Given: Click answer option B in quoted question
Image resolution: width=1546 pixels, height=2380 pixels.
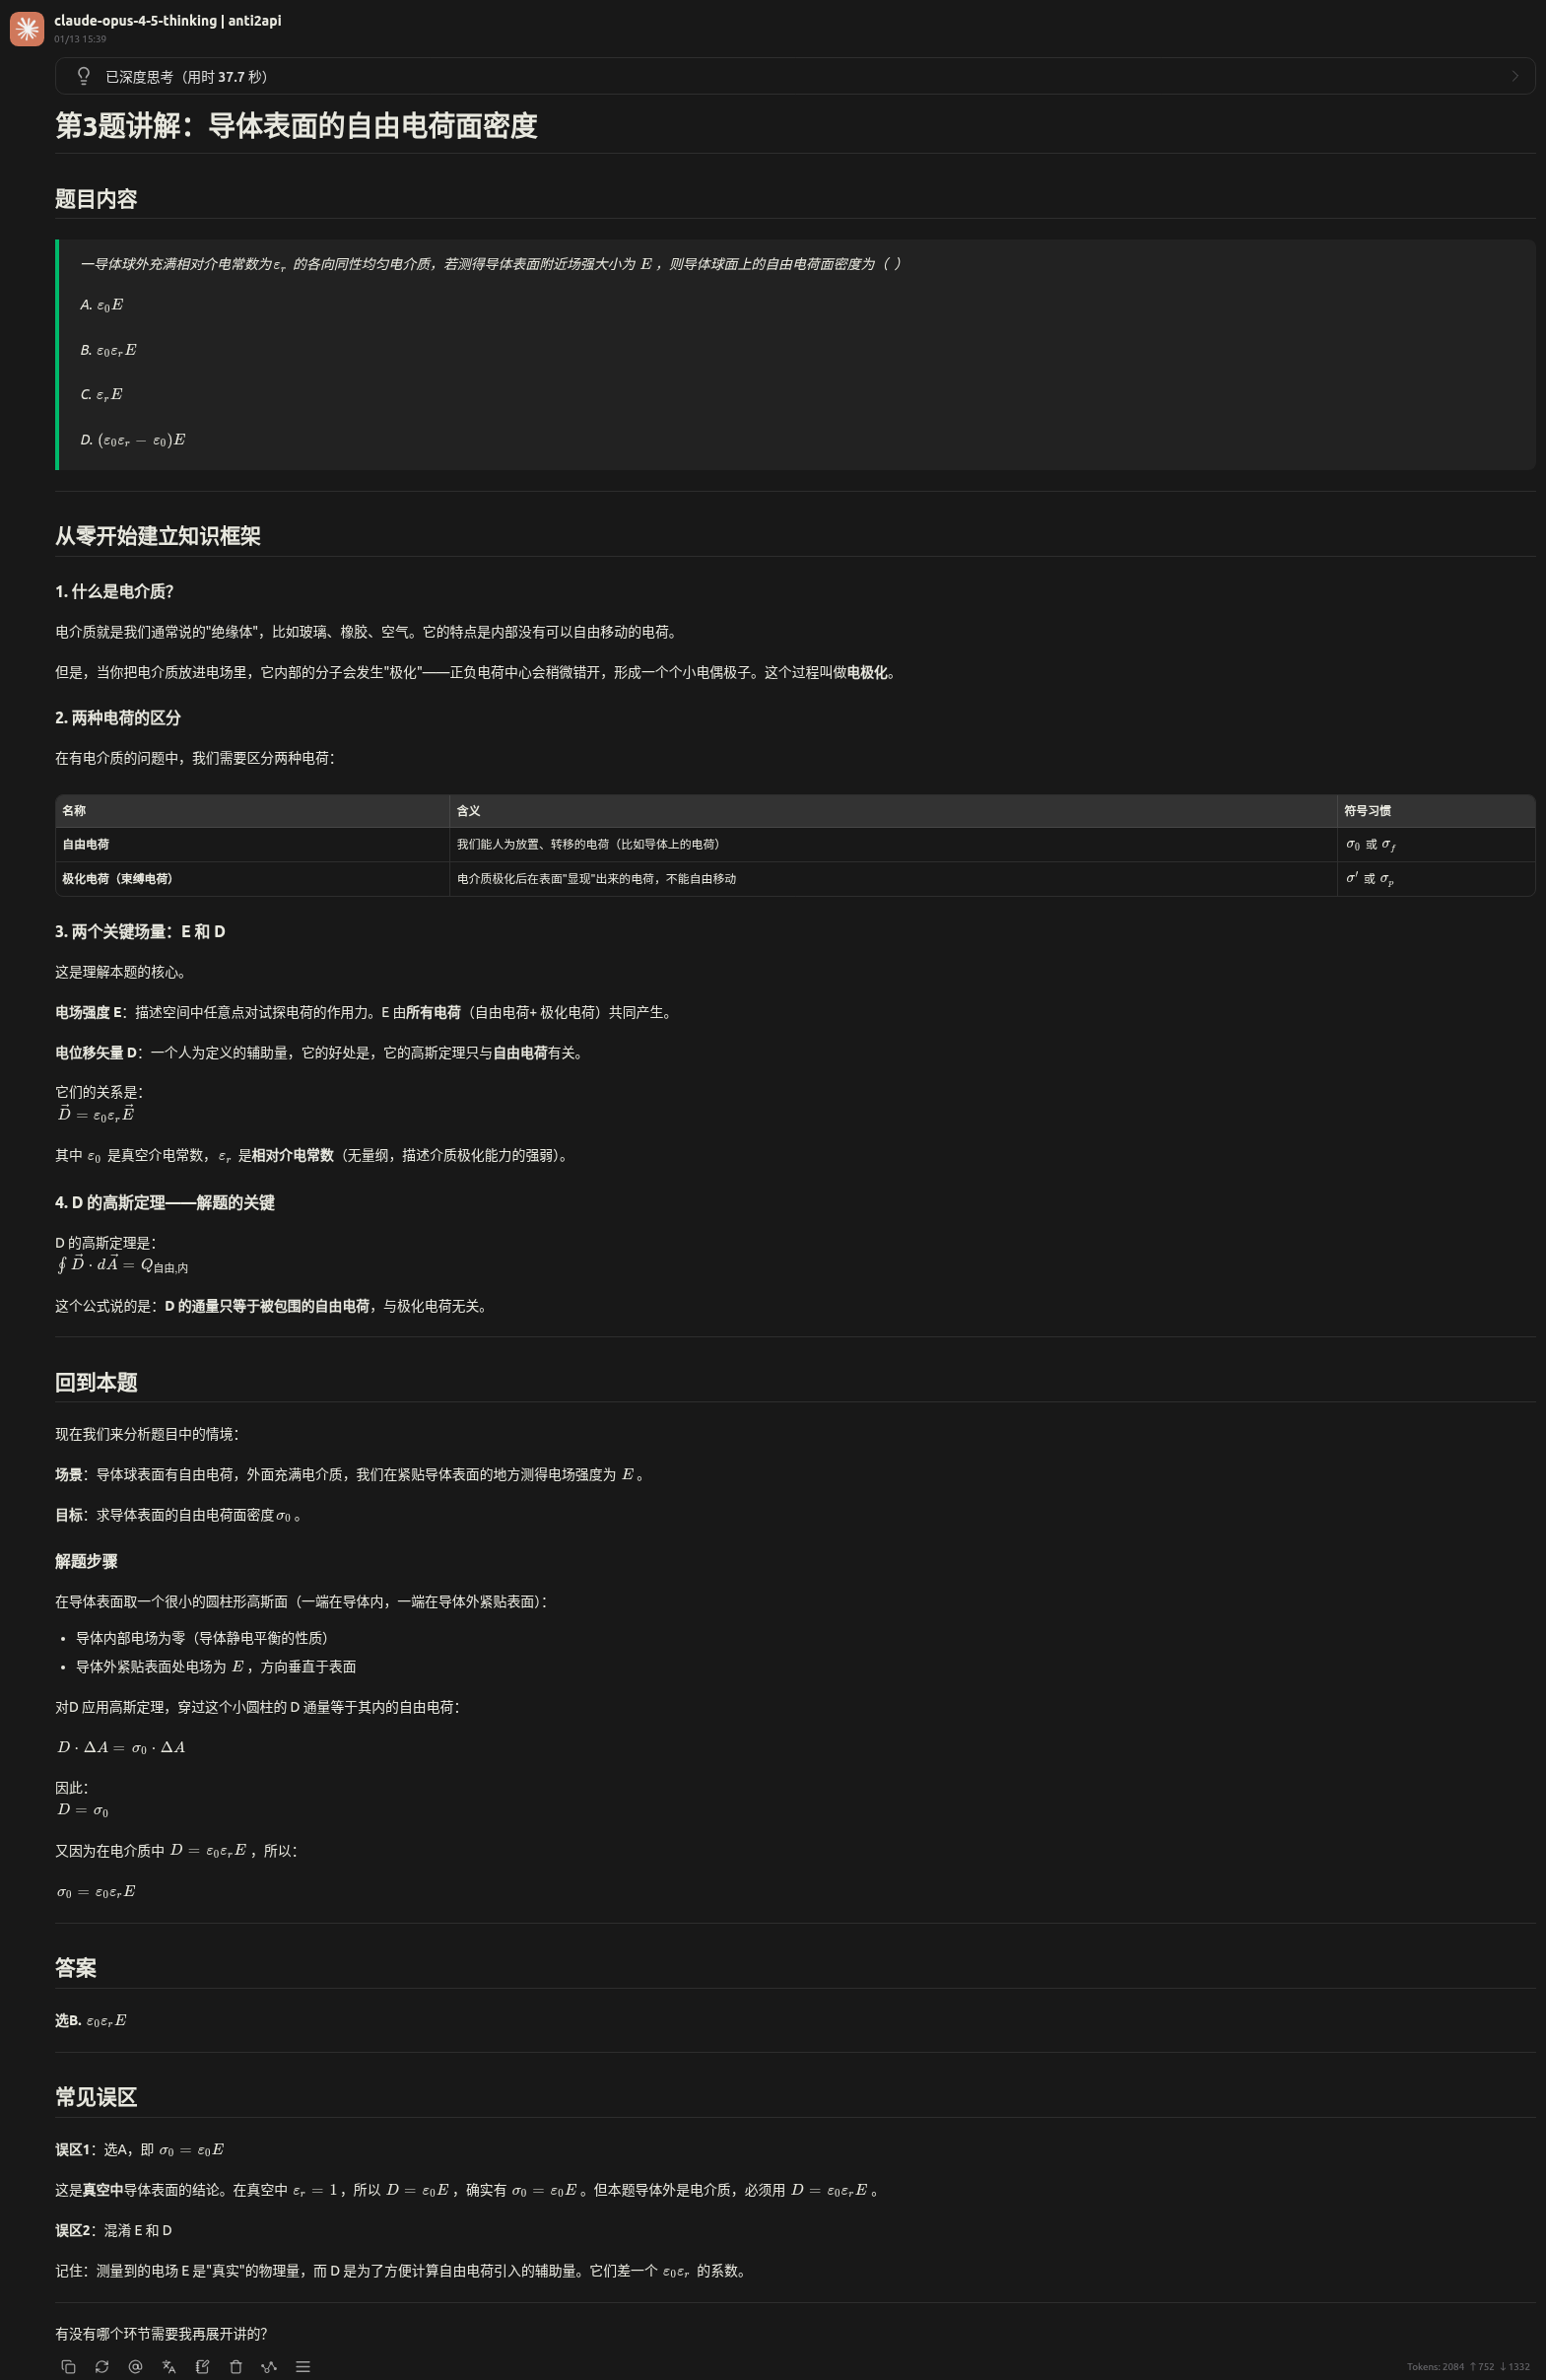Looking at the screenshot, I should (x=108, y=350).
